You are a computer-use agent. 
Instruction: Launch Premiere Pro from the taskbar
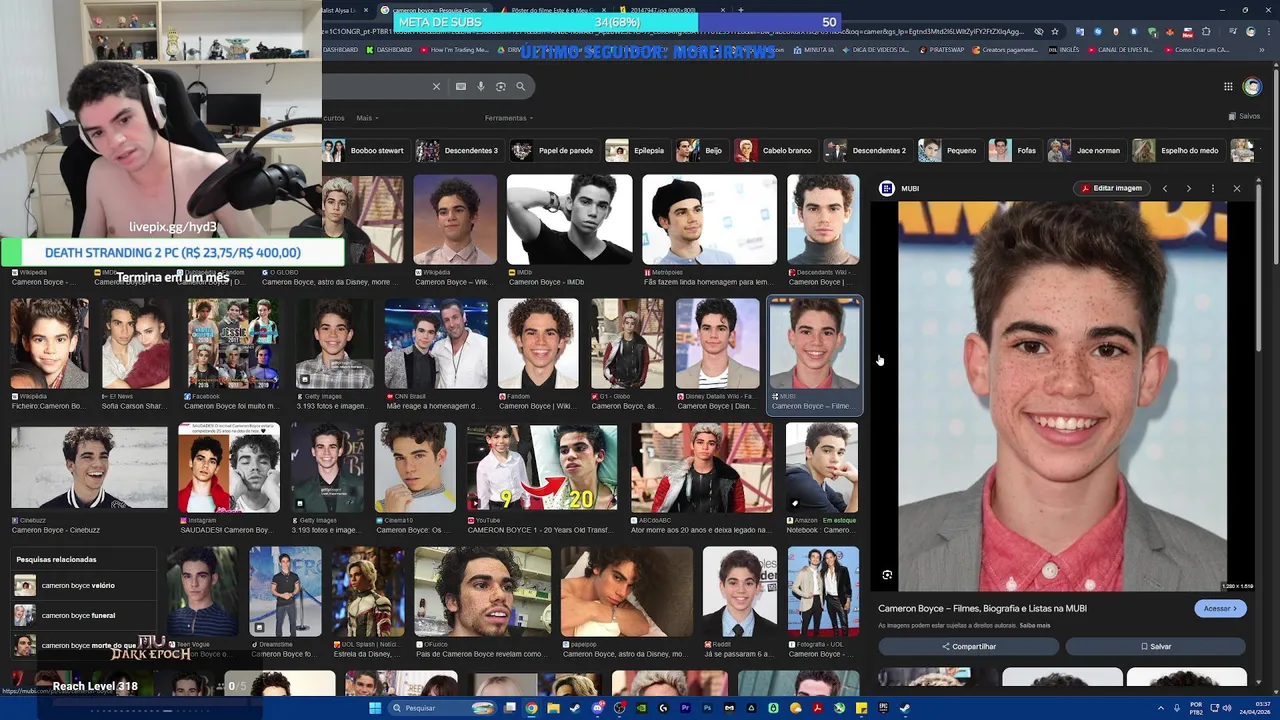point(685,708)
